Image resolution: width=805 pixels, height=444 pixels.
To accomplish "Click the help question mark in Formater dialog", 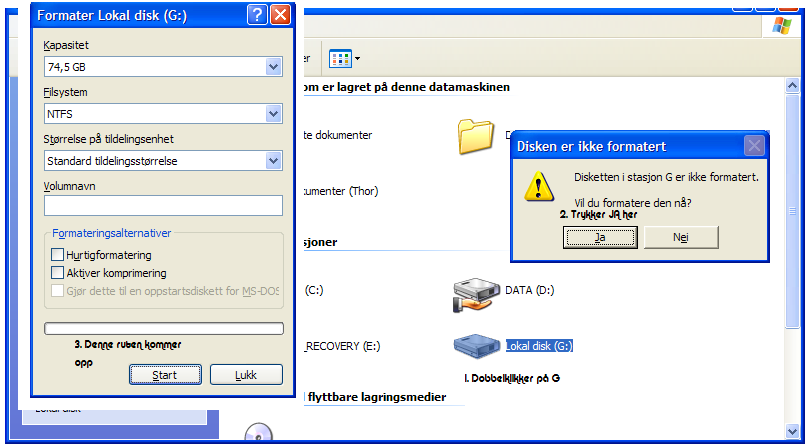I will pos(257,15).
